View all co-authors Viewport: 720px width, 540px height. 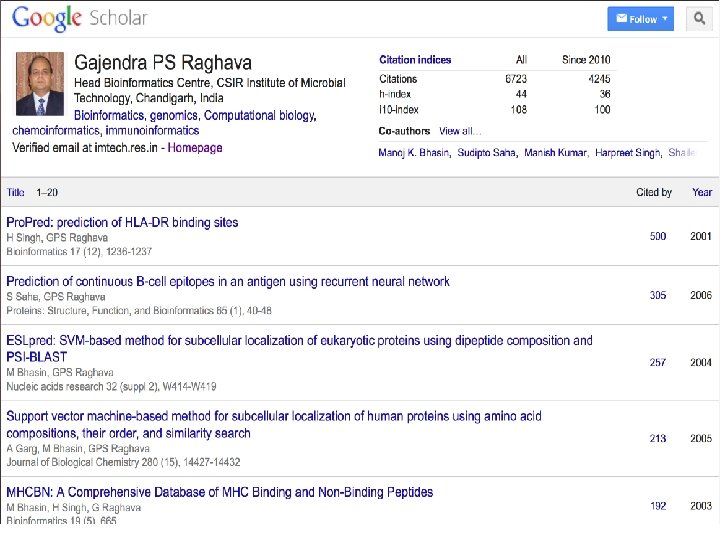click(460, 131)
